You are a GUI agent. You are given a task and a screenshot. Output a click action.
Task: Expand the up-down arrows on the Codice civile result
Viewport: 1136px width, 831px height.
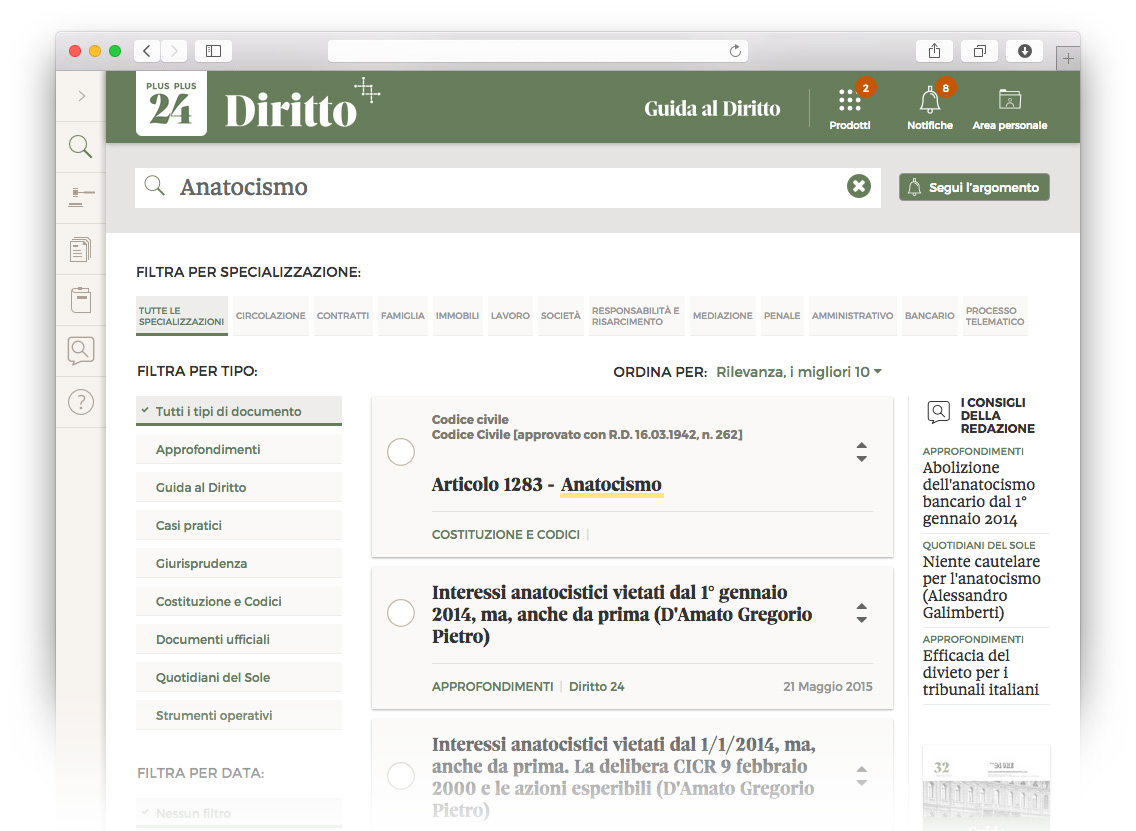point(861,452)
